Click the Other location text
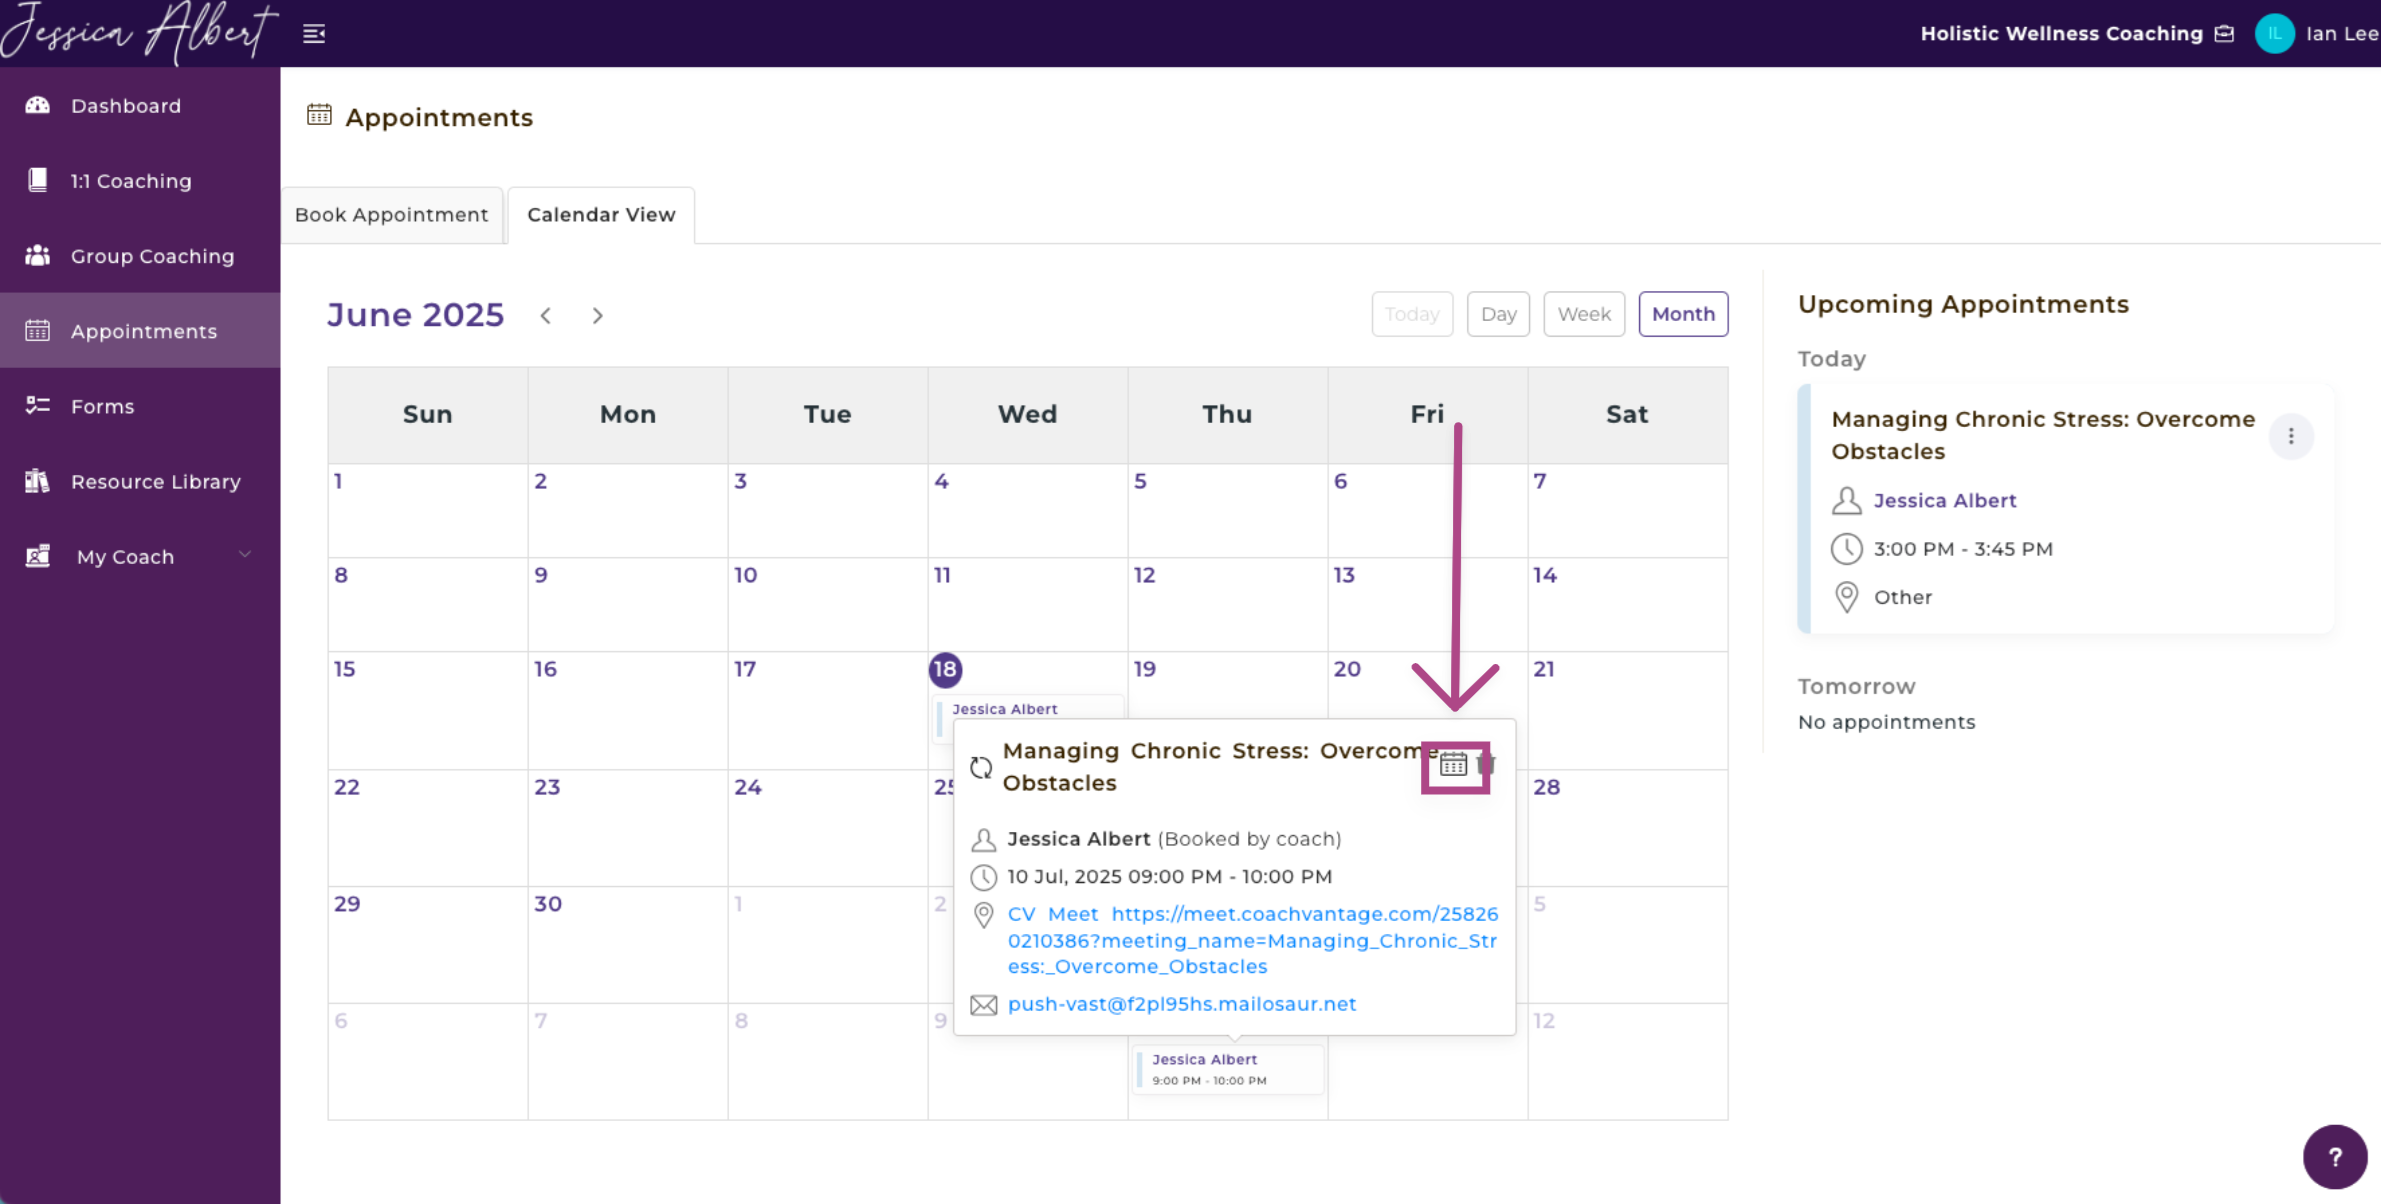The height and width of the screenshot is (1204, 2381). tap(1903, 597)
